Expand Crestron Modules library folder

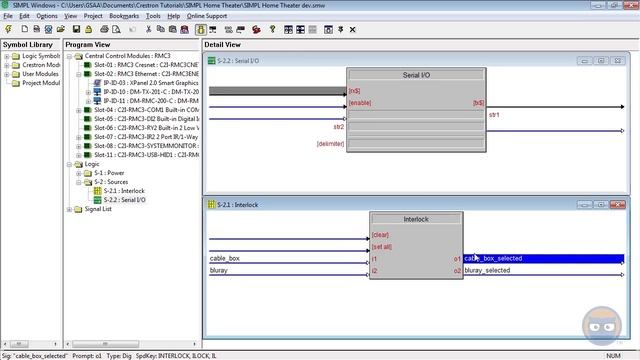[x=7, y=65]
